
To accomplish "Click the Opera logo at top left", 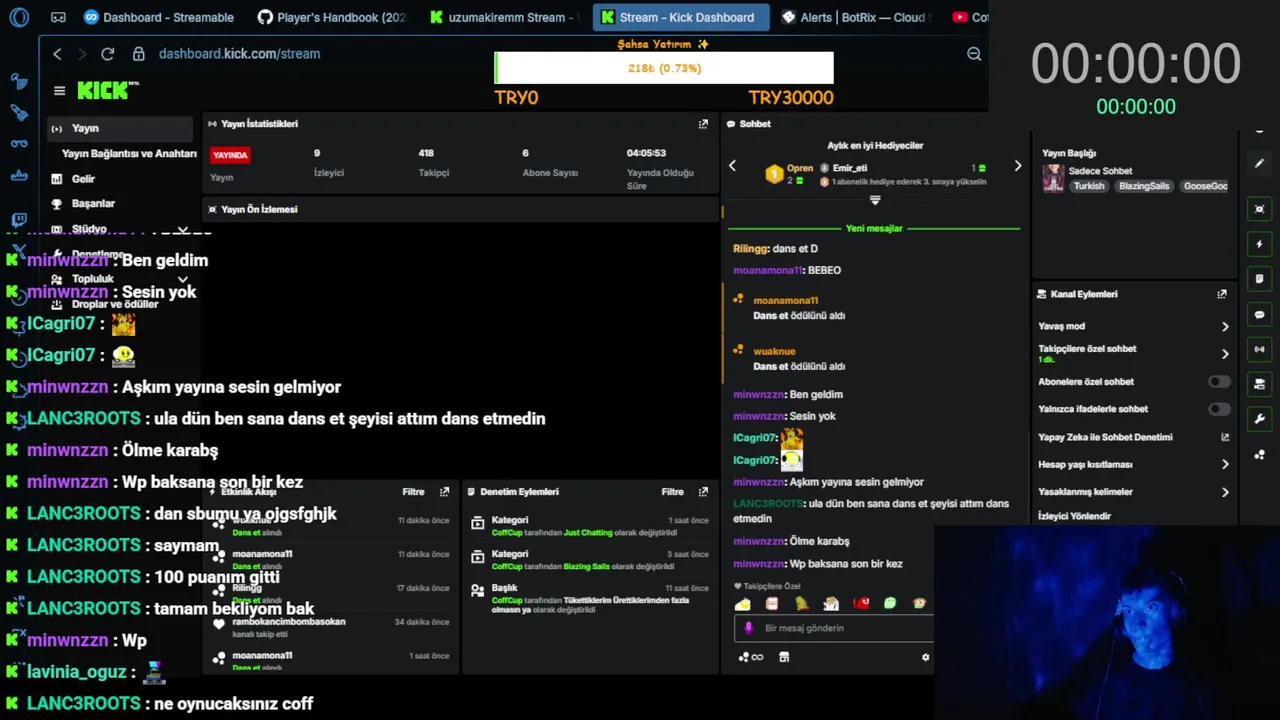I will (19, 17).
